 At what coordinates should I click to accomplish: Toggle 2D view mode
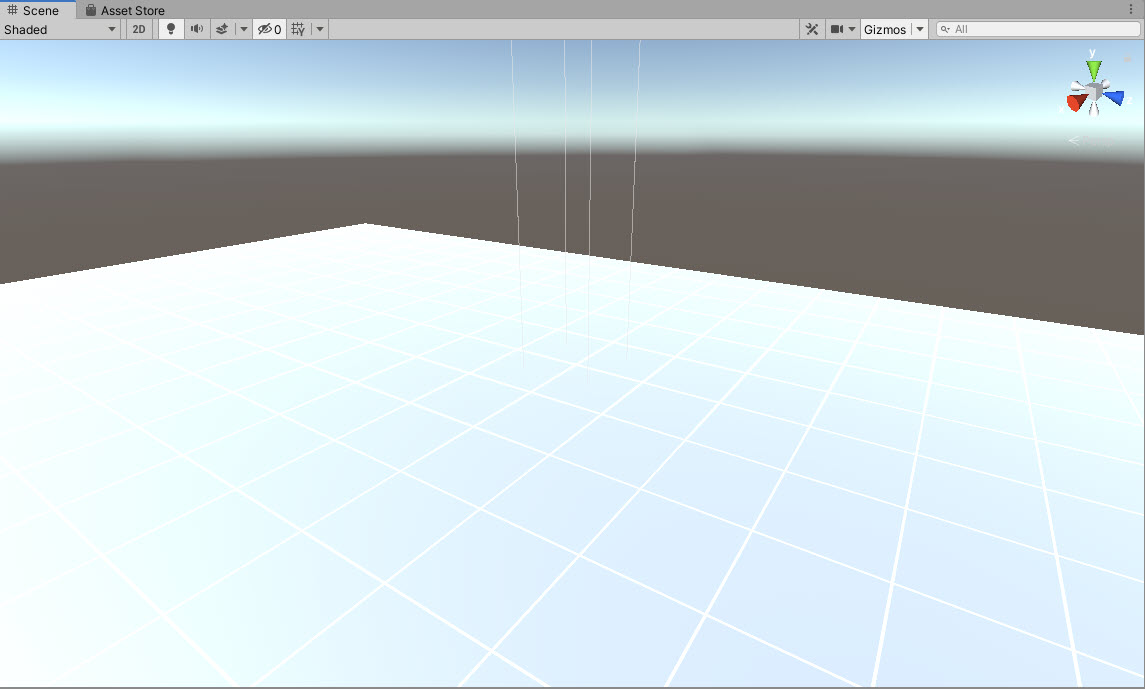(139, 29)
